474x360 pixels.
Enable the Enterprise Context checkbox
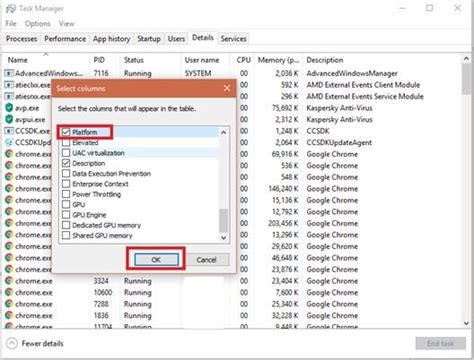tap(66, 184)
